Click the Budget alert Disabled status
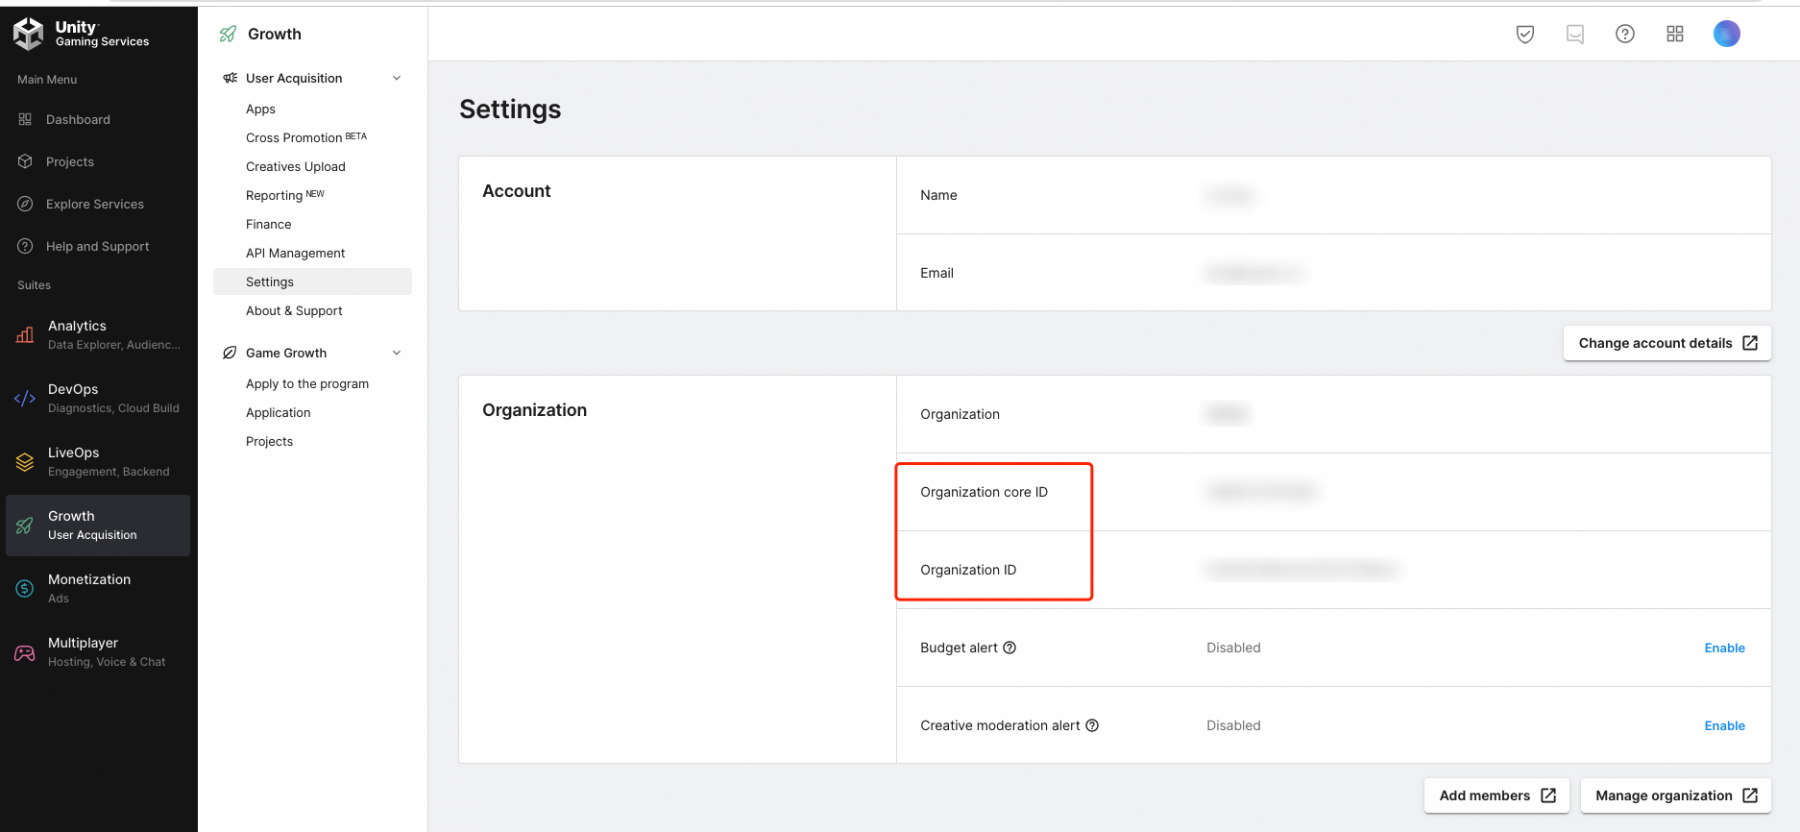This screenshot has width=1800, height=832. (1233, 648)
